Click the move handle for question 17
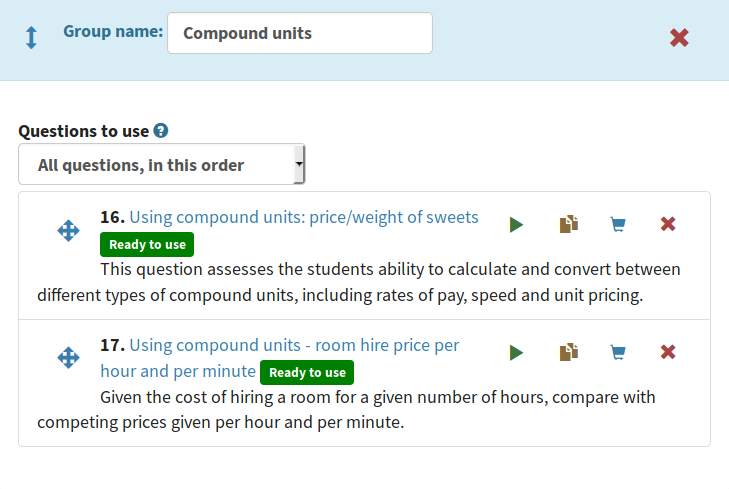 (x=68, y=357)
